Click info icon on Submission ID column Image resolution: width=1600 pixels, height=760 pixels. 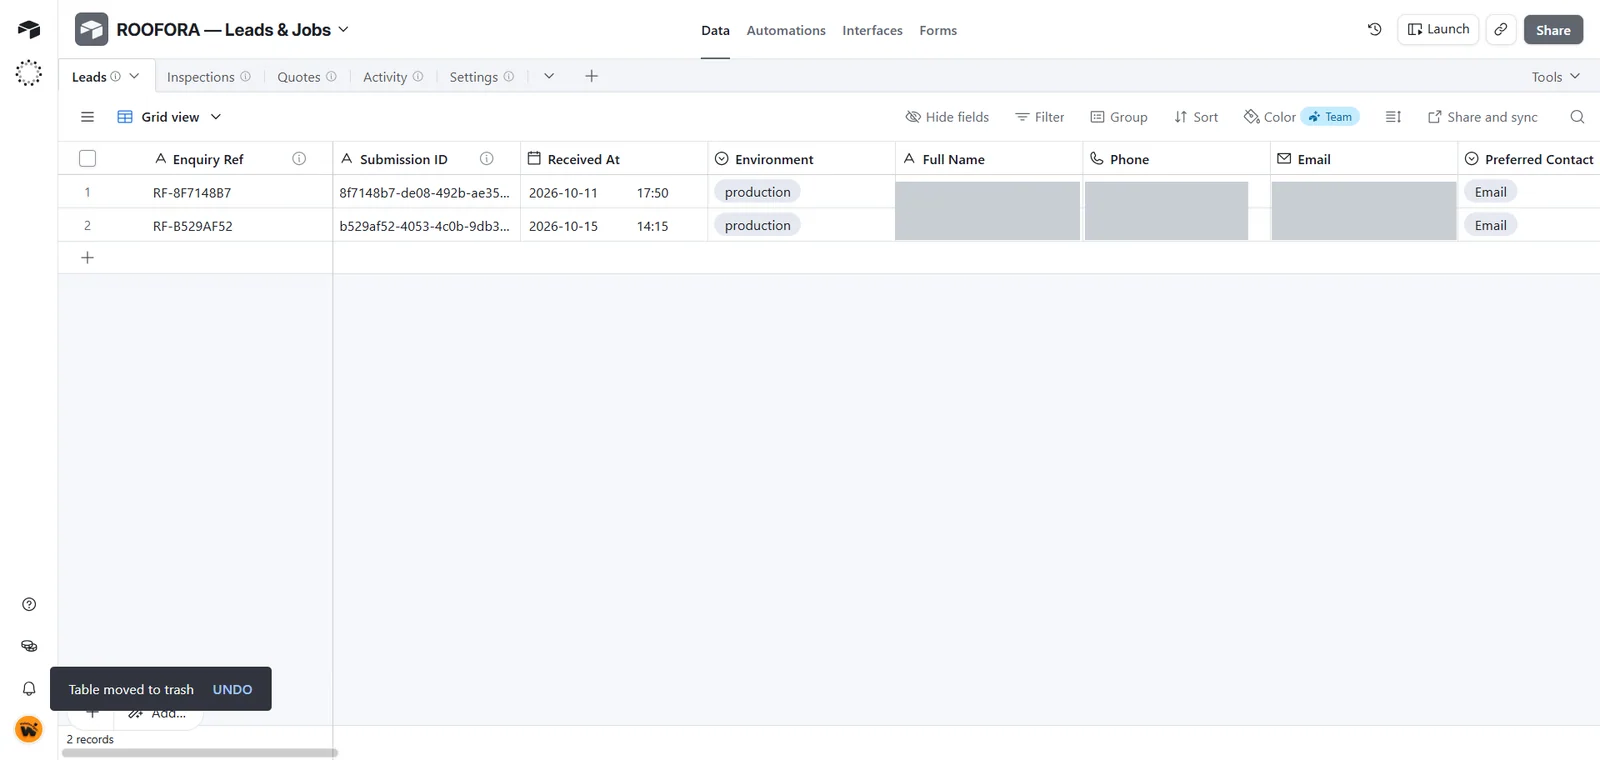click(x=487, y=159)
